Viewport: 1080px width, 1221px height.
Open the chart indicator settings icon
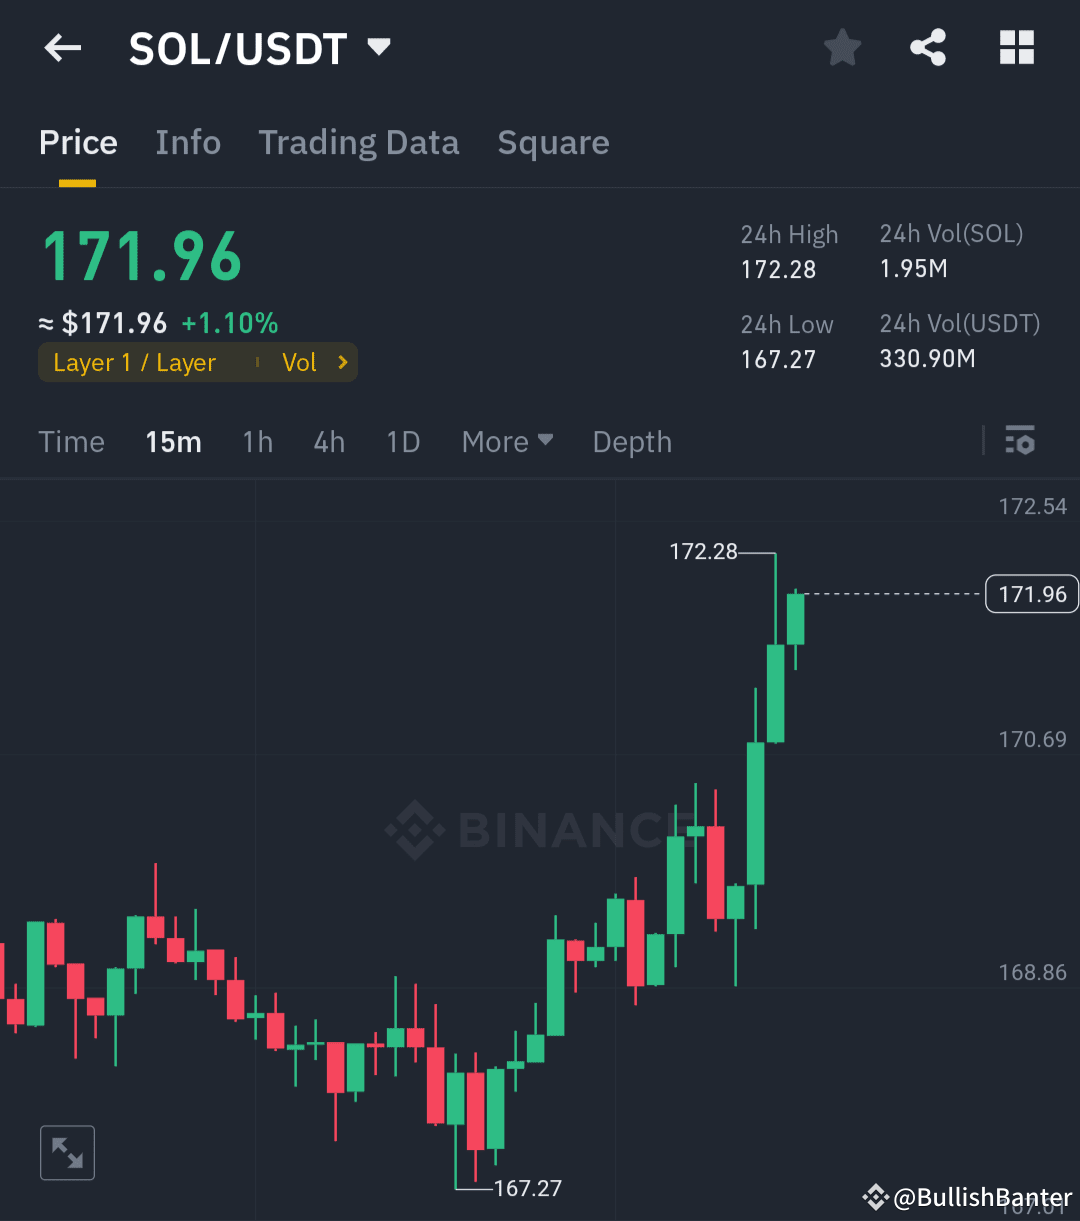(1020, 441)
